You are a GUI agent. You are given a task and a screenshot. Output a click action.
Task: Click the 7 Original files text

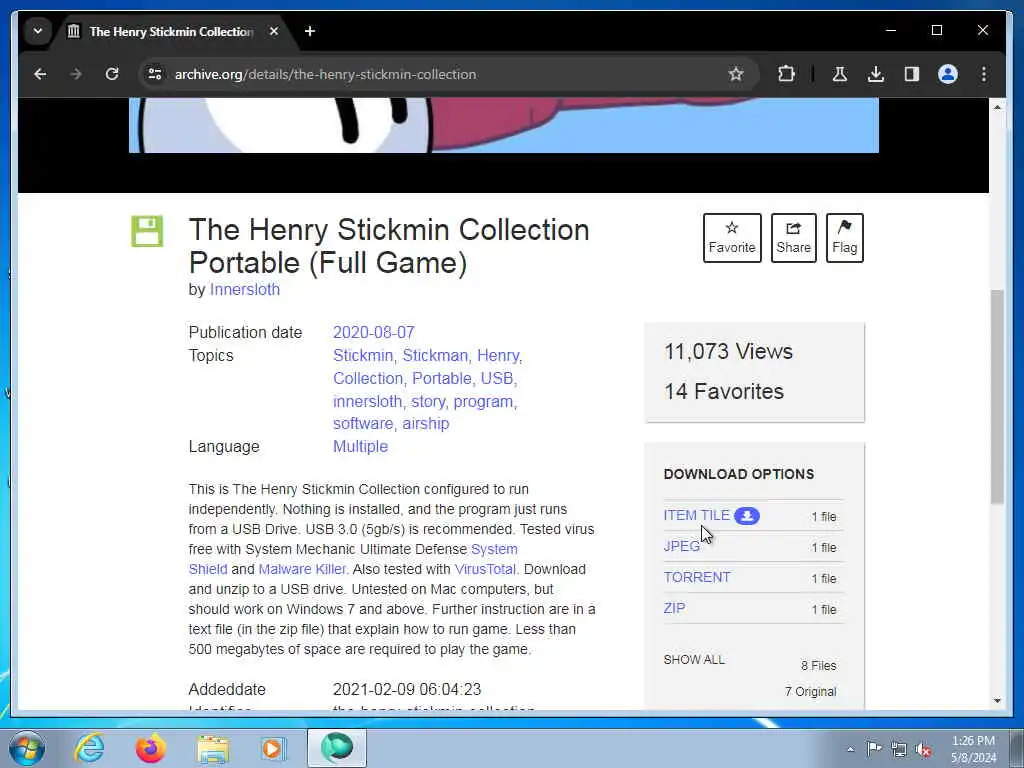tap(810, 692)
